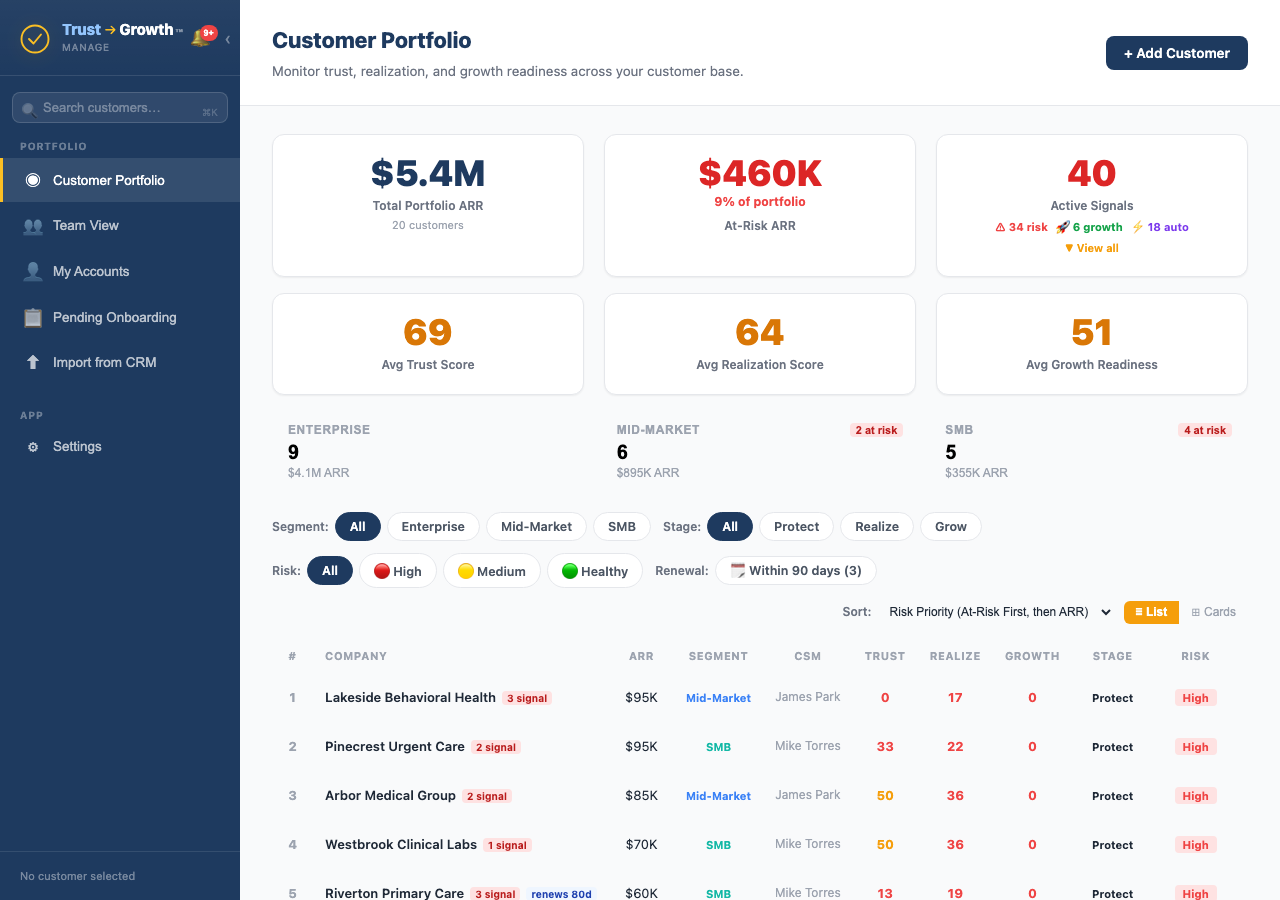
Task: Expand View all active signals
Action: pyautogui.click(x=1091, y=247)
